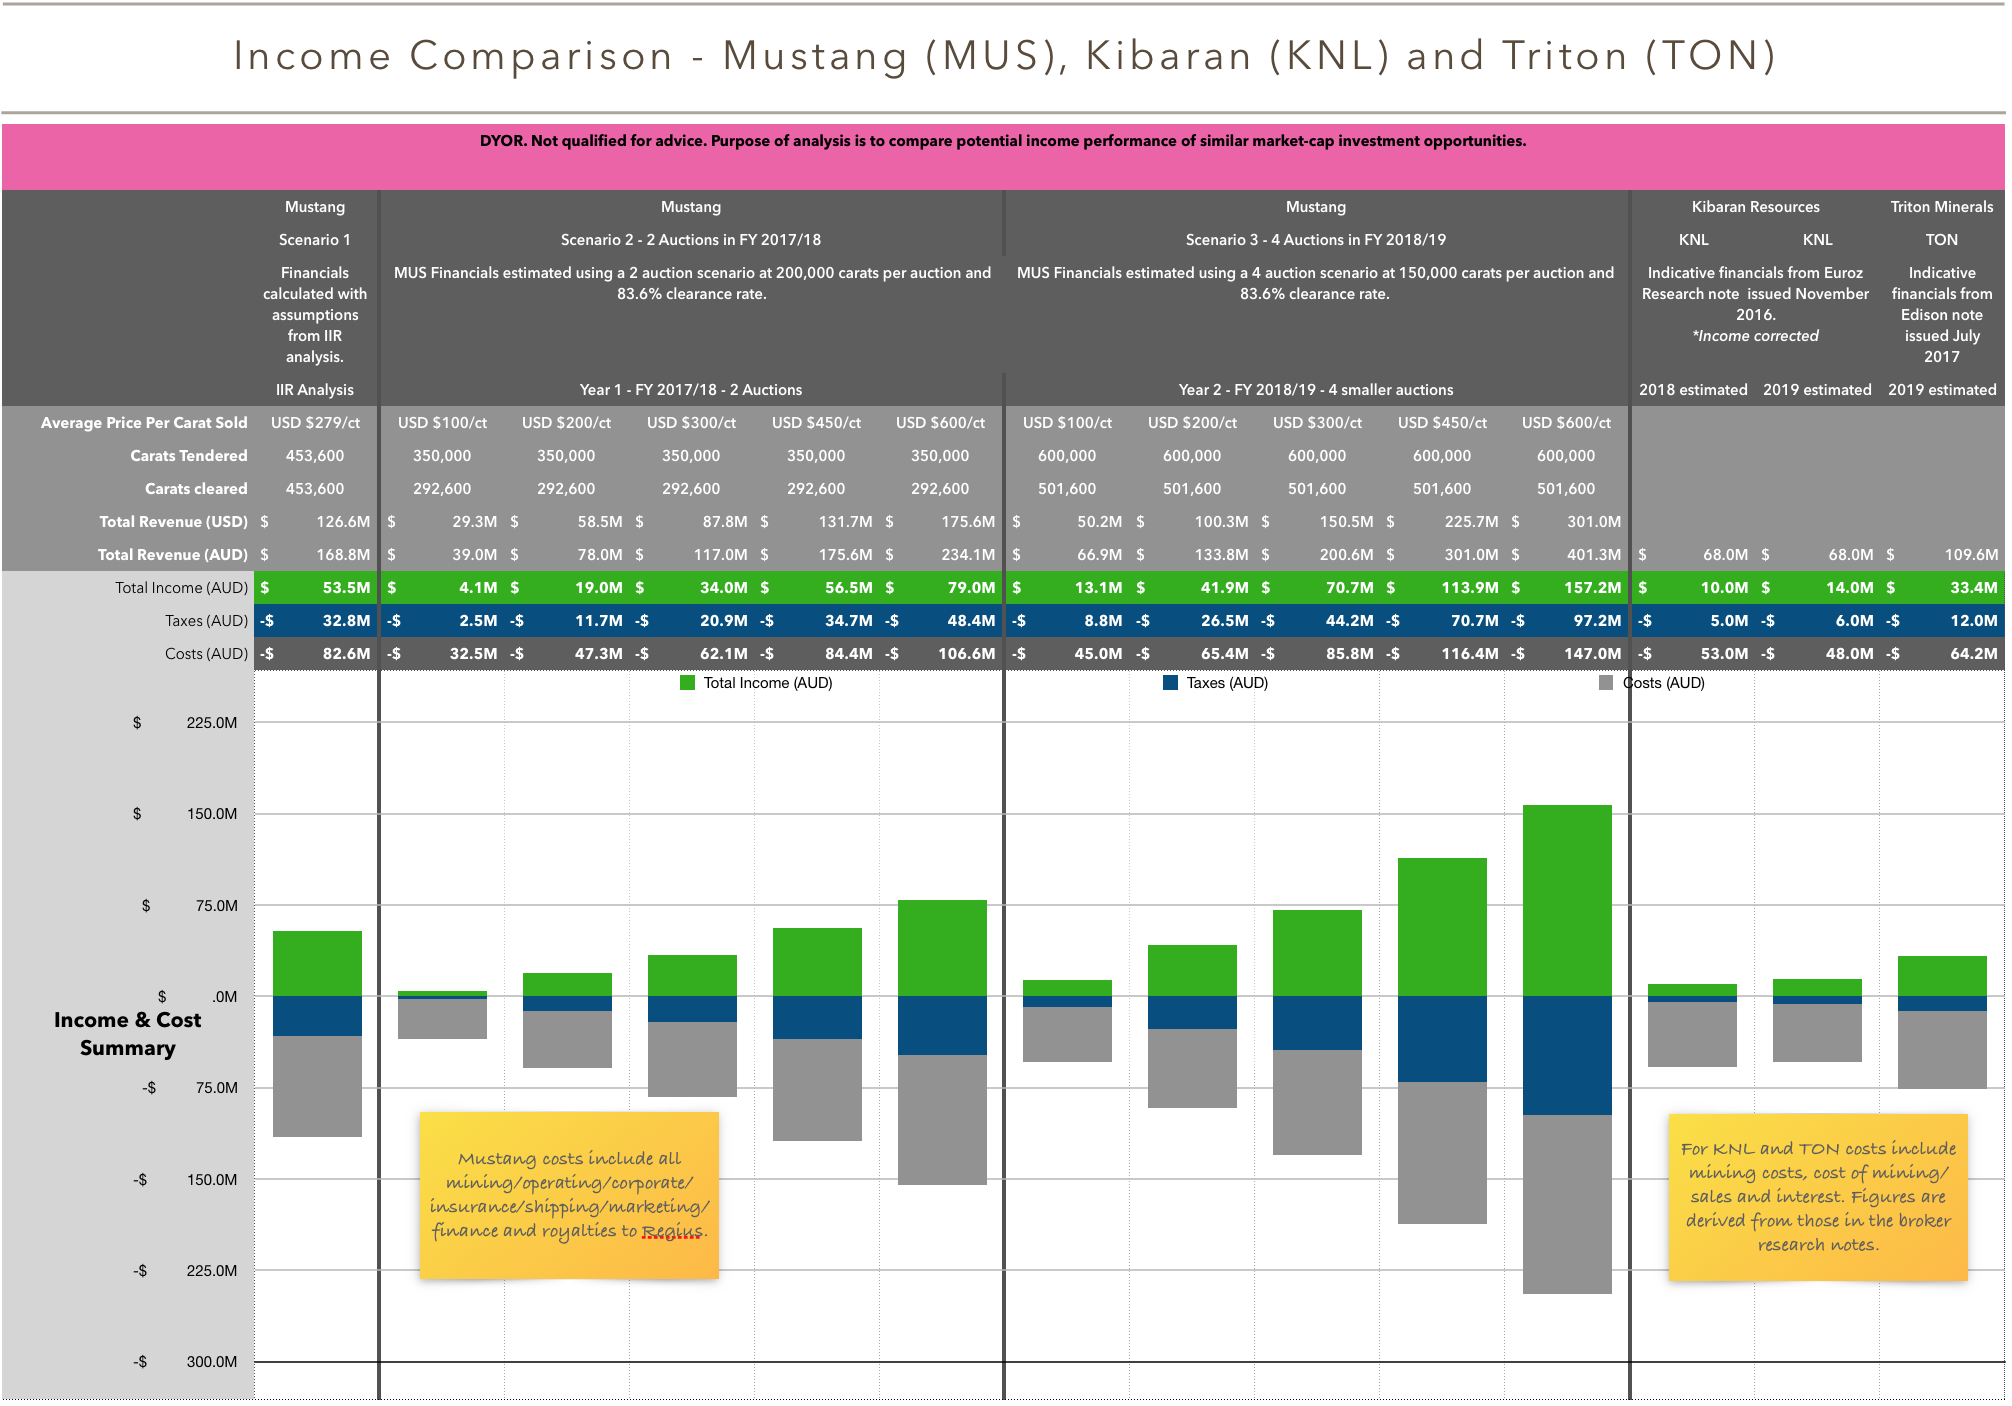Click the 'Taxes (AUD)' legend label
2012x1406 pixels.
point(1227,683)
